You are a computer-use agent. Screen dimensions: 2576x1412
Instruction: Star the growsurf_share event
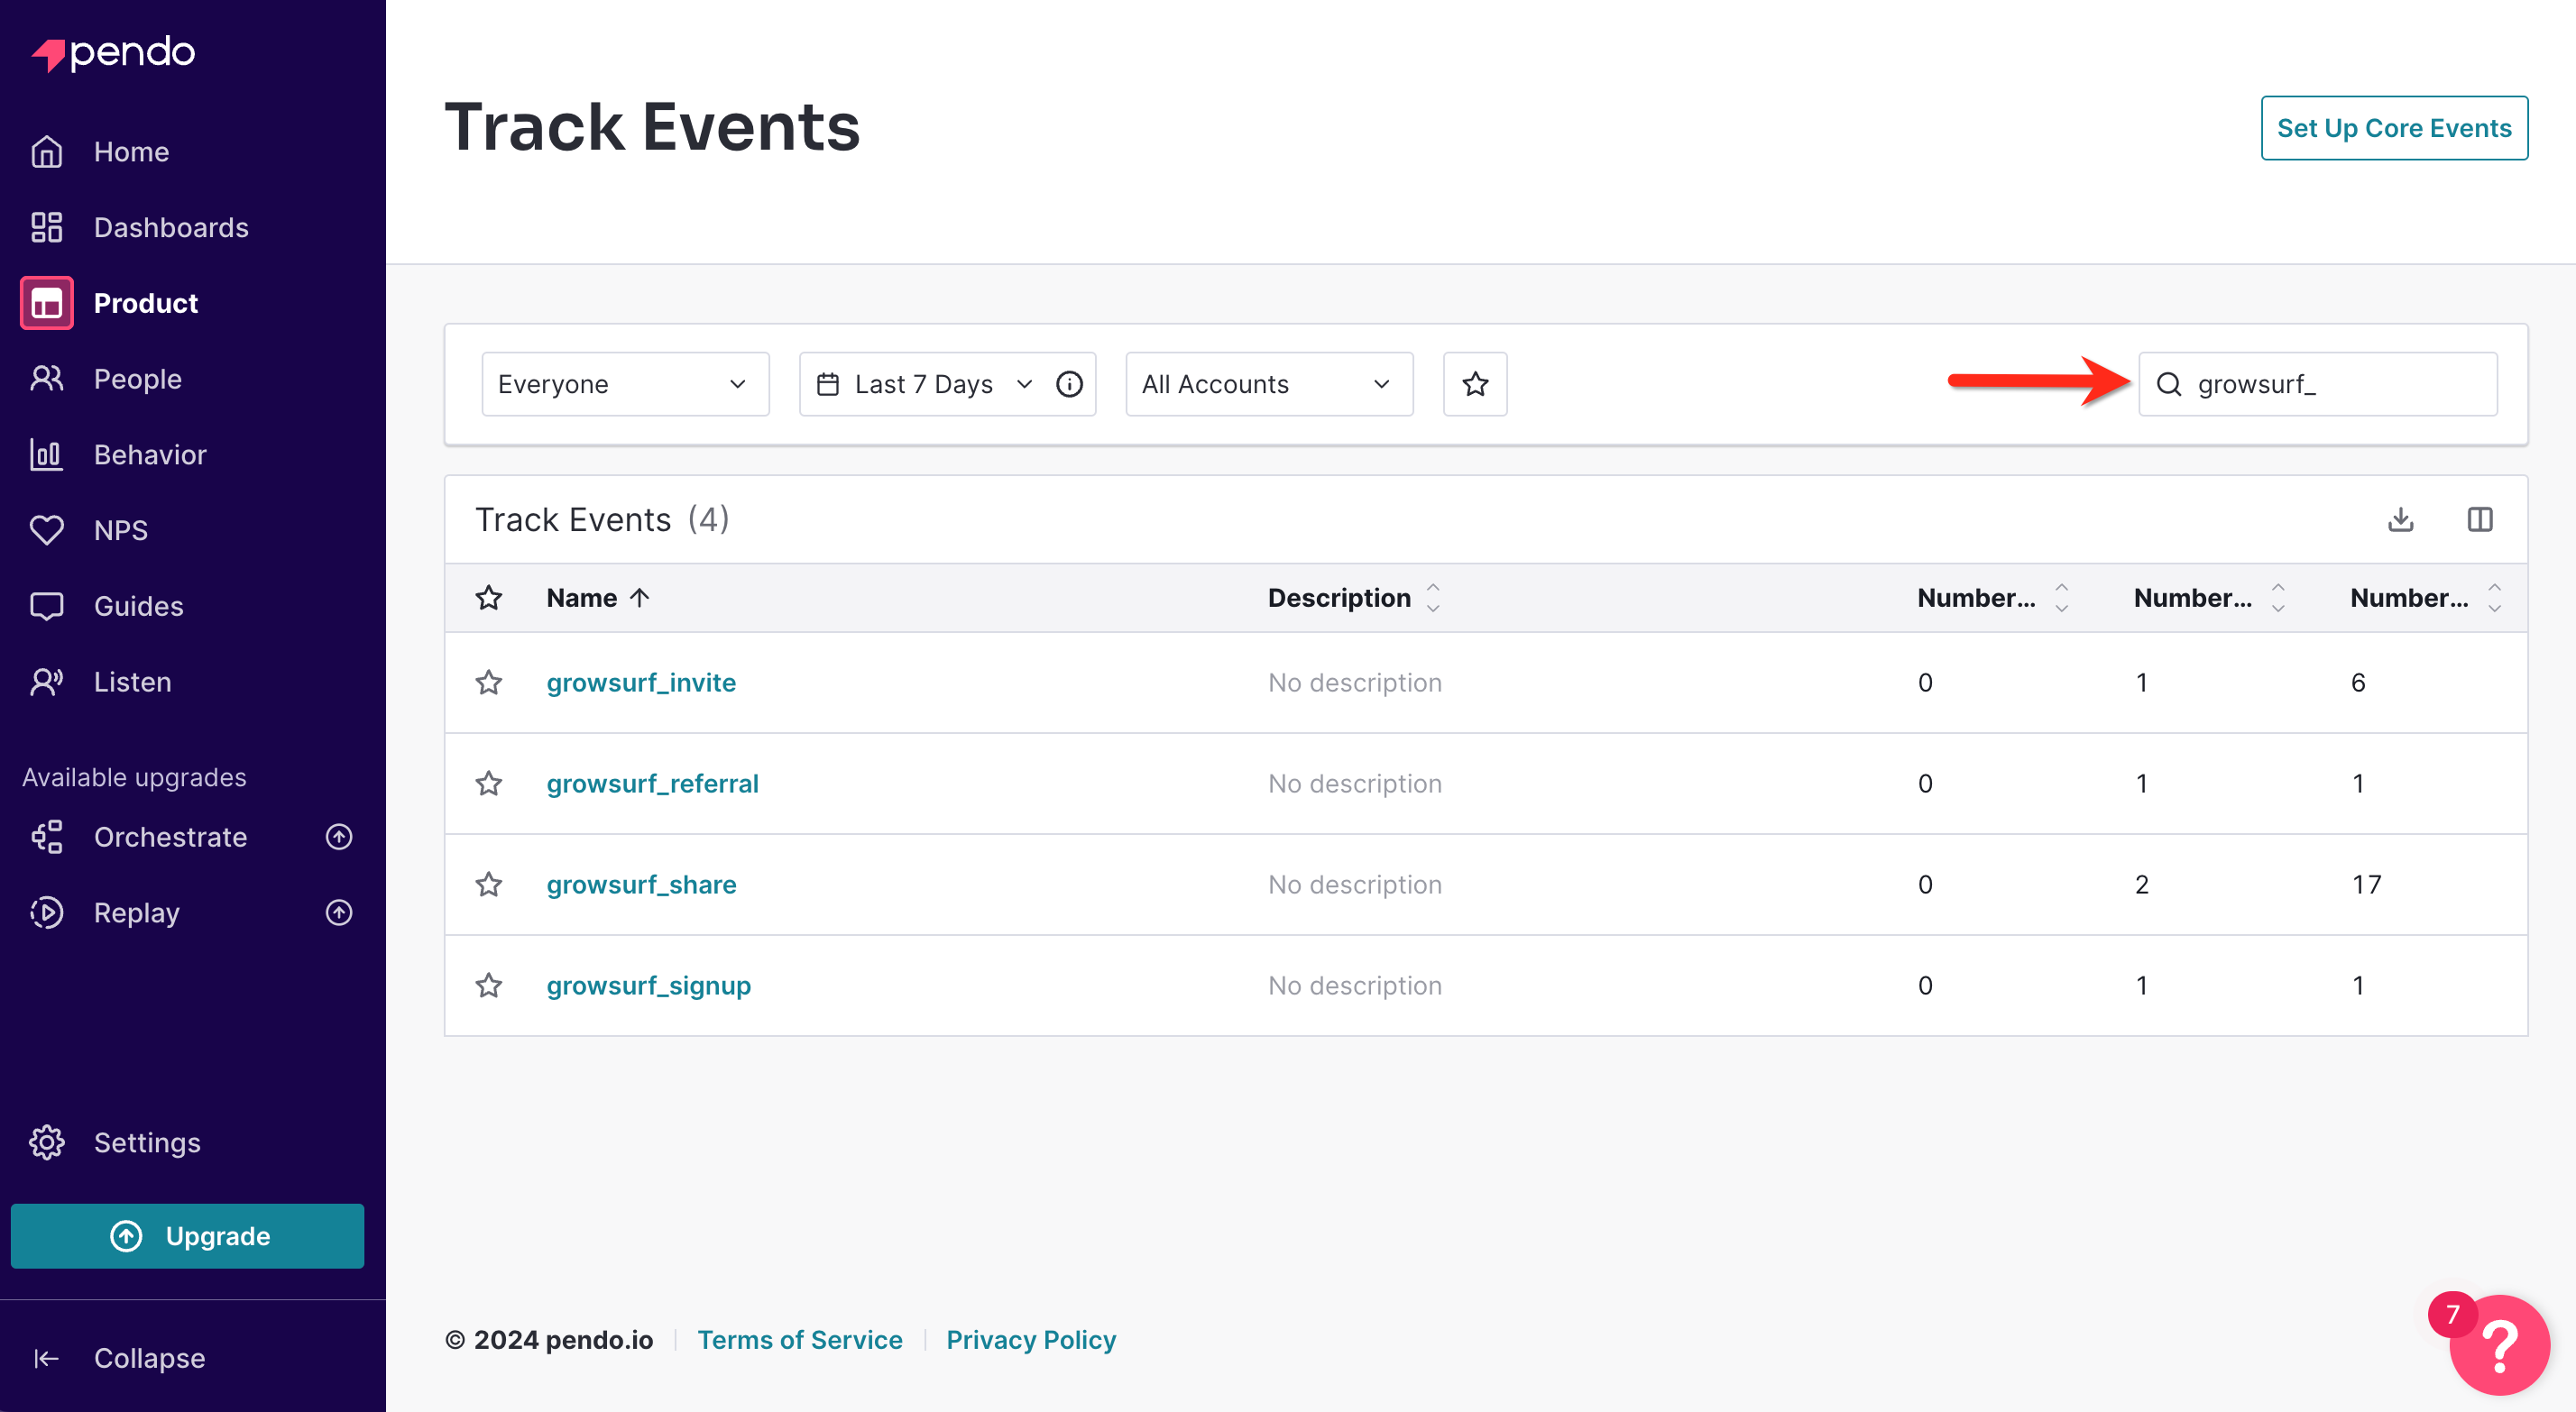click(x=488, y=884)
